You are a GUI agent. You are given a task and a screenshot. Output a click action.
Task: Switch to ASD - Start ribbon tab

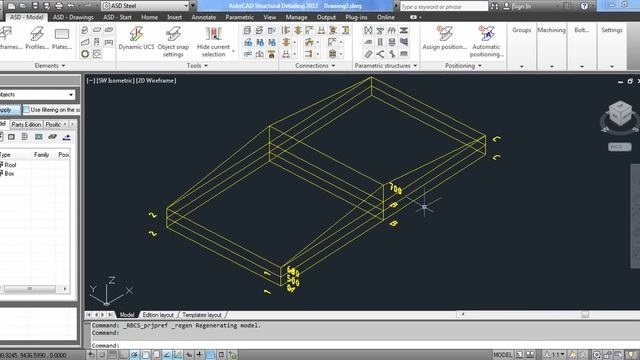[118, 17]
